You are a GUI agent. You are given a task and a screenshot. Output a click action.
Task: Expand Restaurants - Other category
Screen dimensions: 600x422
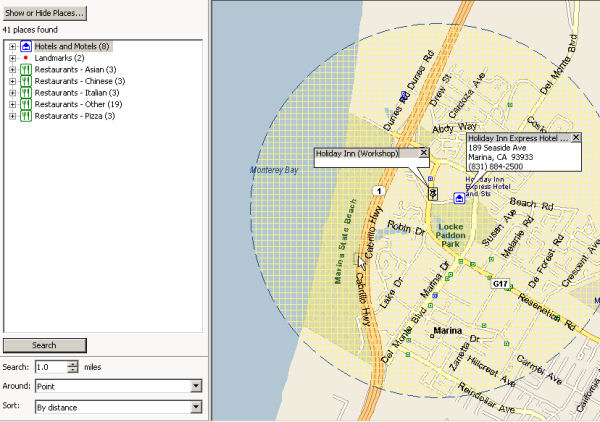pos(13,104)
